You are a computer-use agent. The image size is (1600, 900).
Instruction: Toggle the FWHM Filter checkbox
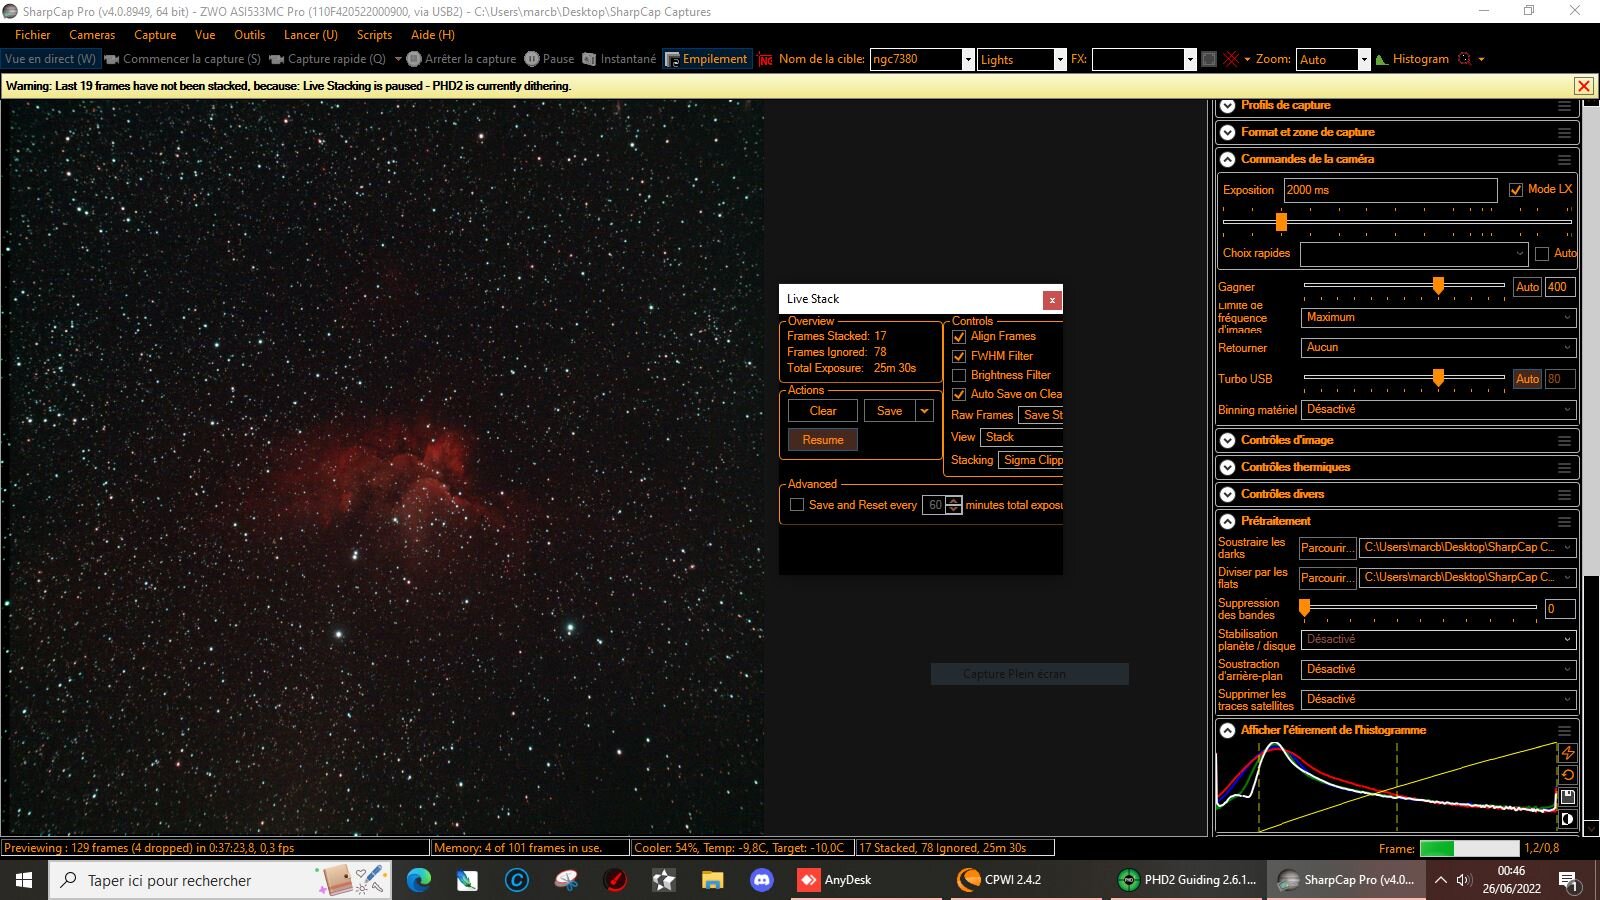[x=959, y=356]
